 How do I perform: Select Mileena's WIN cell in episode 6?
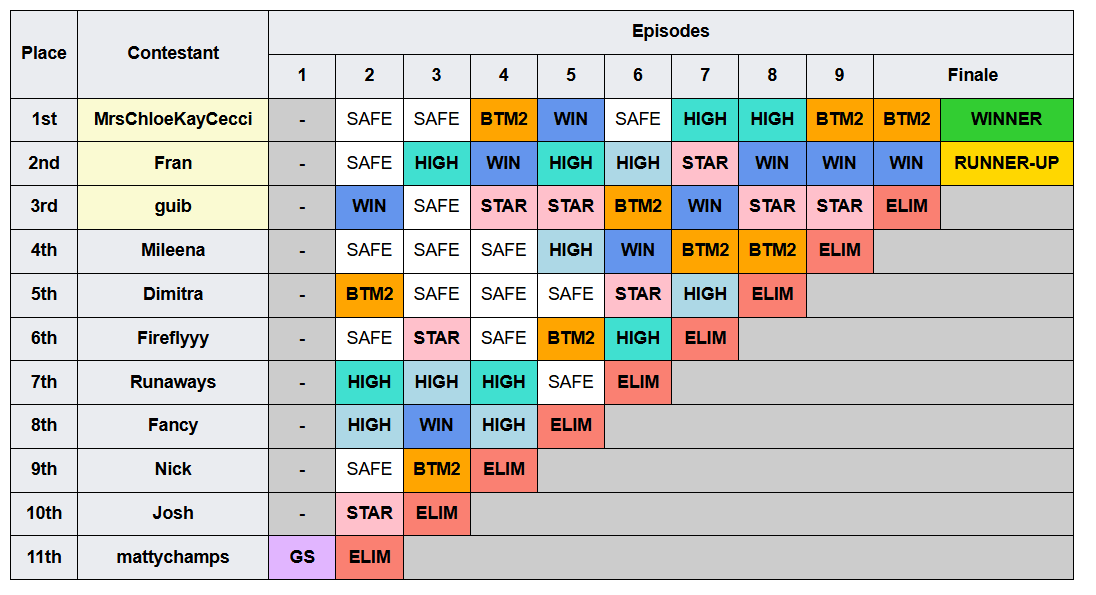(x=637, y=251)
